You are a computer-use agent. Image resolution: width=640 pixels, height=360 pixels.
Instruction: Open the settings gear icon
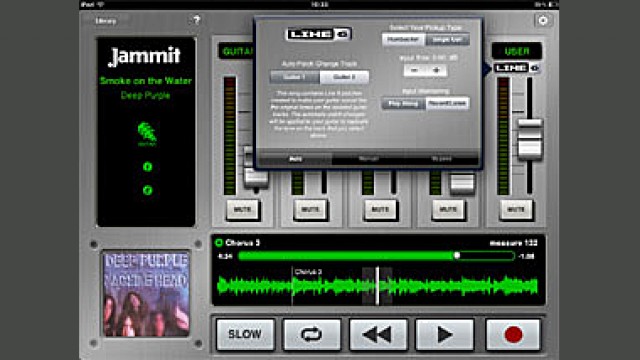543,20
